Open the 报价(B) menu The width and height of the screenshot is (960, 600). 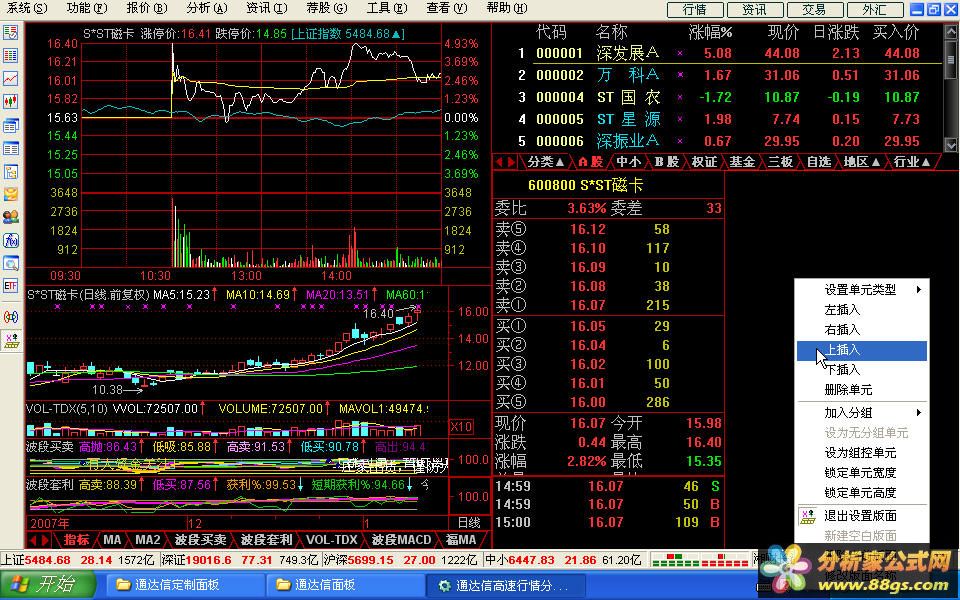coord(146,8)
